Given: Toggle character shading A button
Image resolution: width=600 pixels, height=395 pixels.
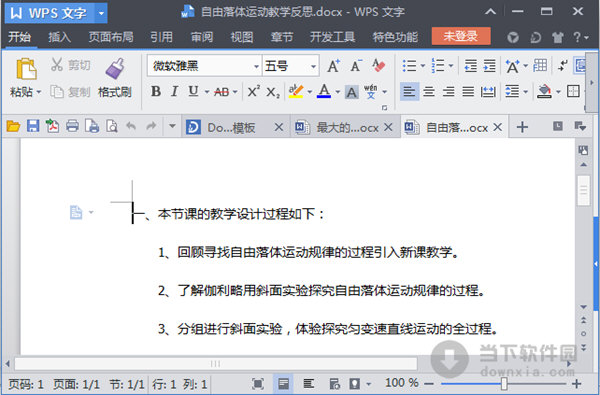Looking at the screenshot, I should 352,92.
